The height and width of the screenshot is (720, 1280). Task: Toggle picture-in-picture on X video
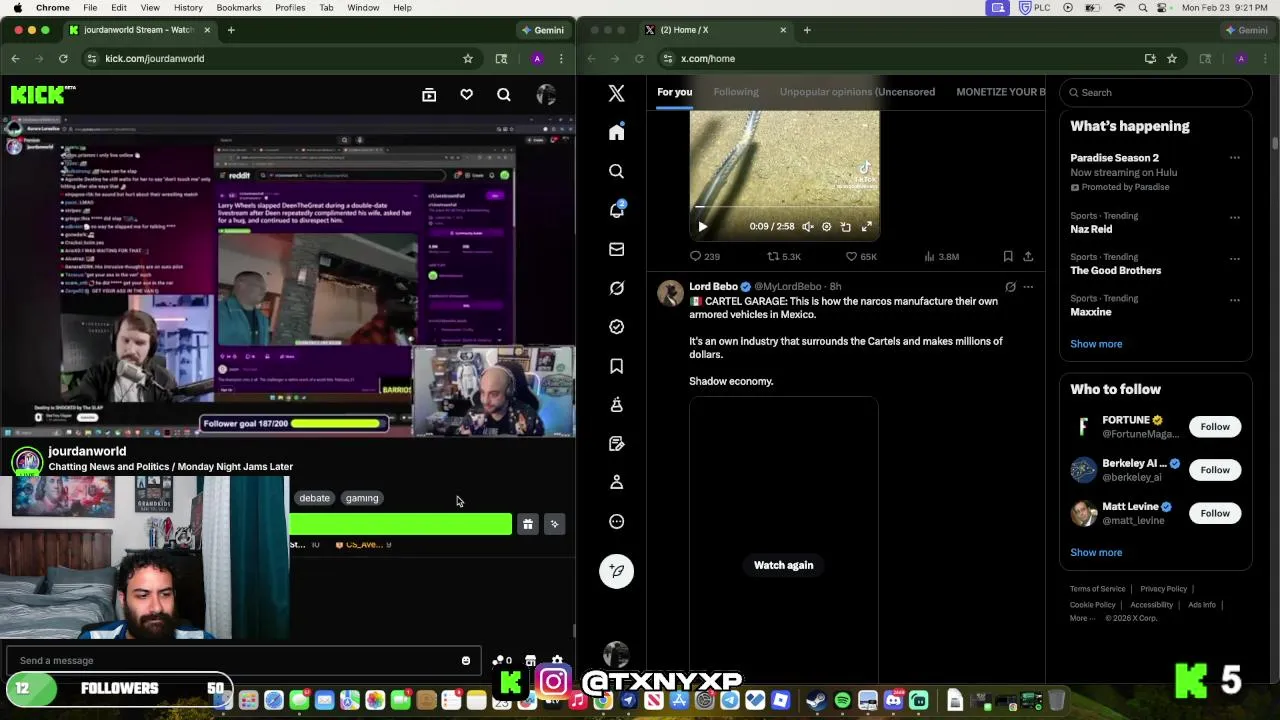(846, 227)
